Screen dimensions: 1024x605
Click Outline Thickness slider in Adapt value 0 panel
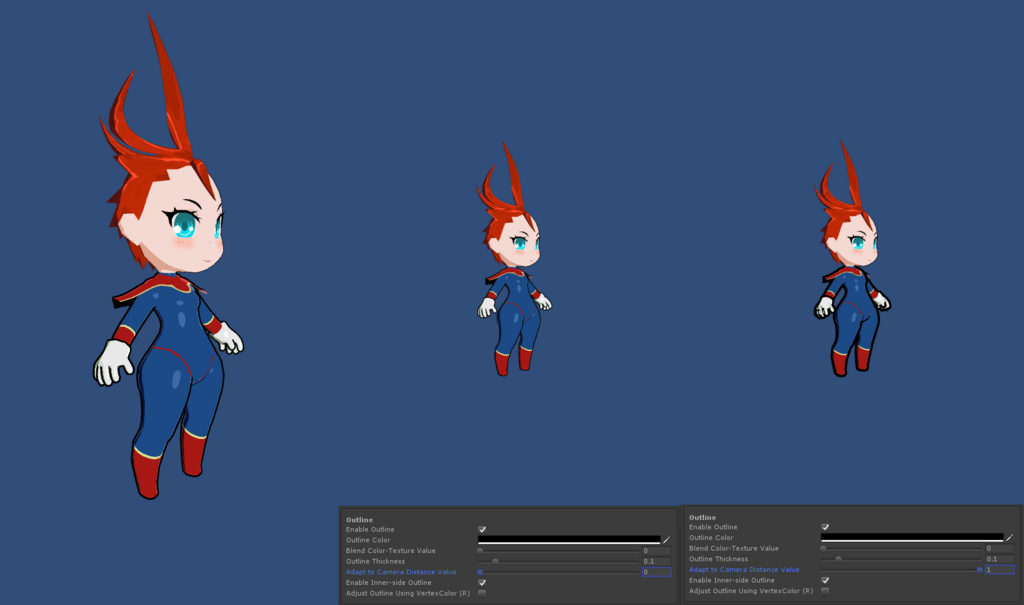click(558, 561)
